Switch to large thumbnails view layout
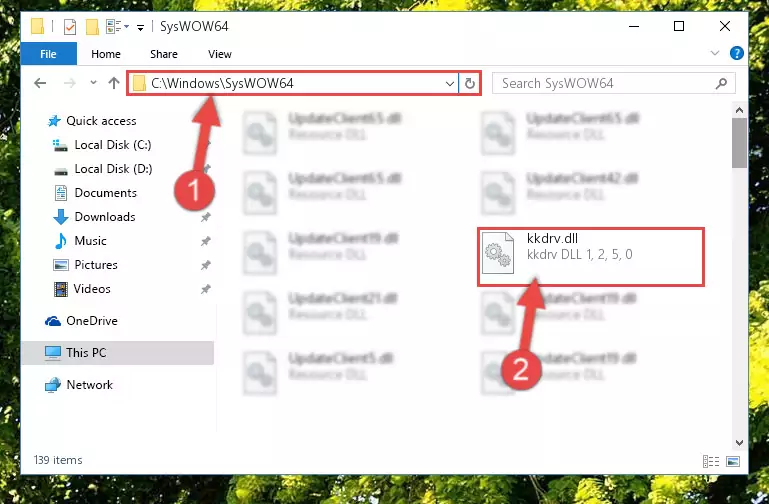 (x=733, y=461)
